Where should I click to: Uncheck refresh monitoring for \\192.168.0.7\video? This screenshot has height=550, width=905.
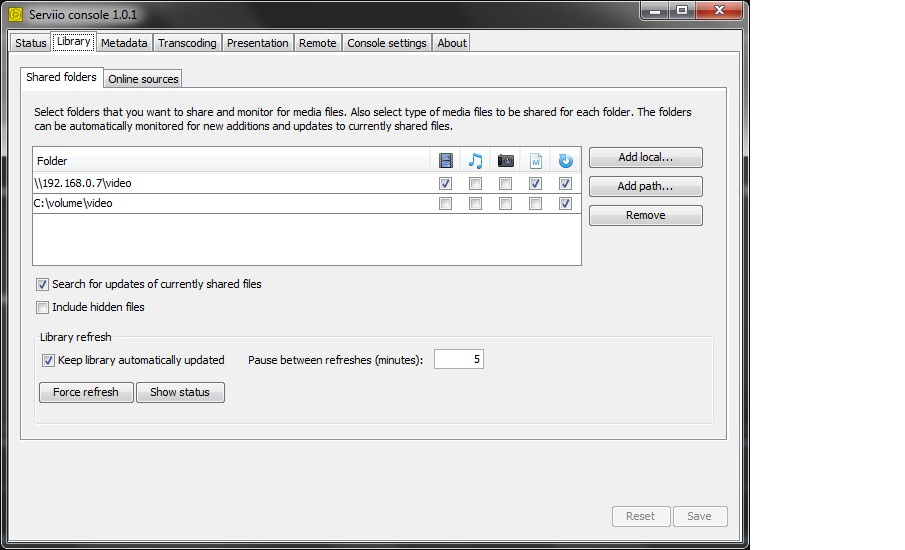(565, 184)
